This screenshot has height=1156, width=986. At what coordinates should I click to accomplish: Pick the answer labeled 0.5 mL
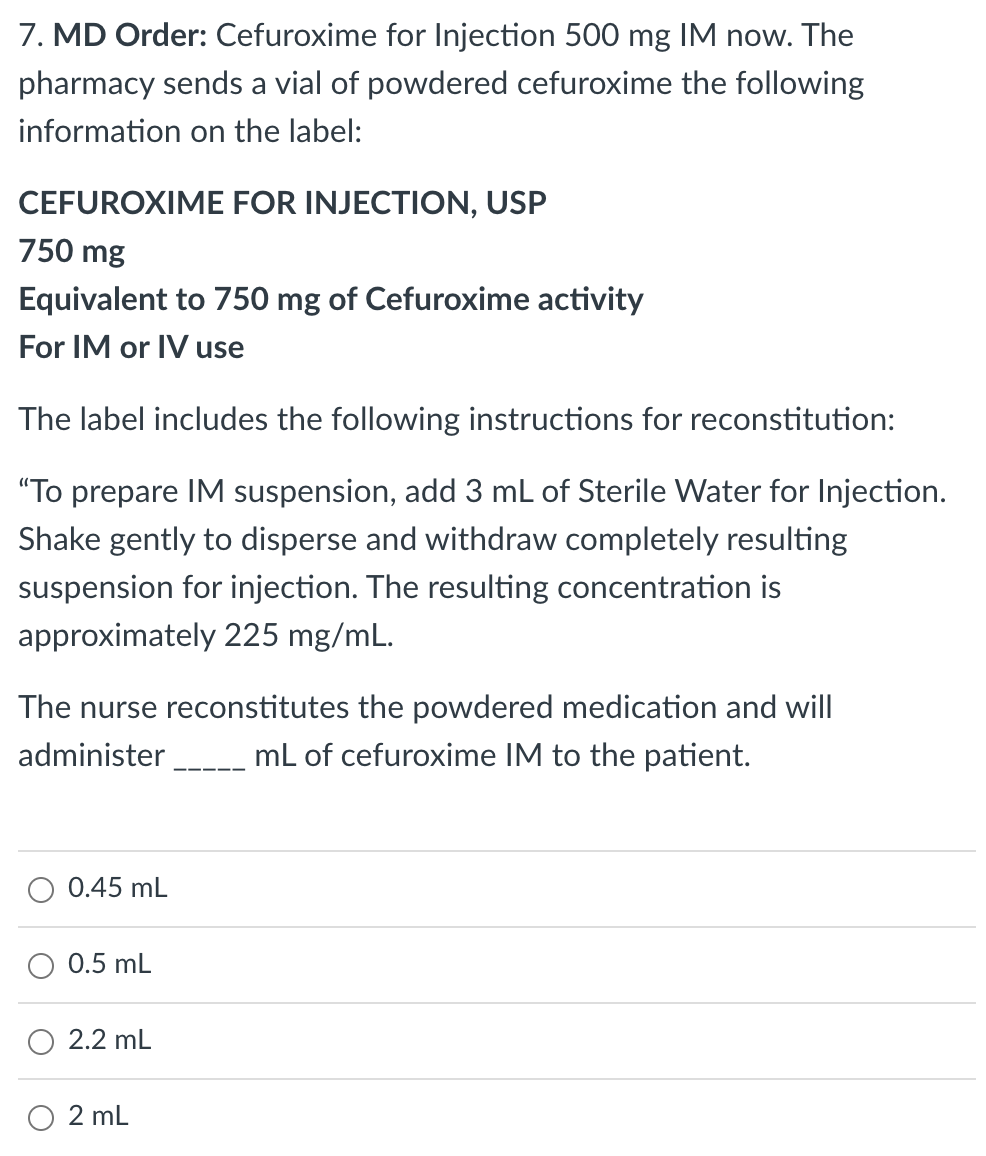click(108, 964)
